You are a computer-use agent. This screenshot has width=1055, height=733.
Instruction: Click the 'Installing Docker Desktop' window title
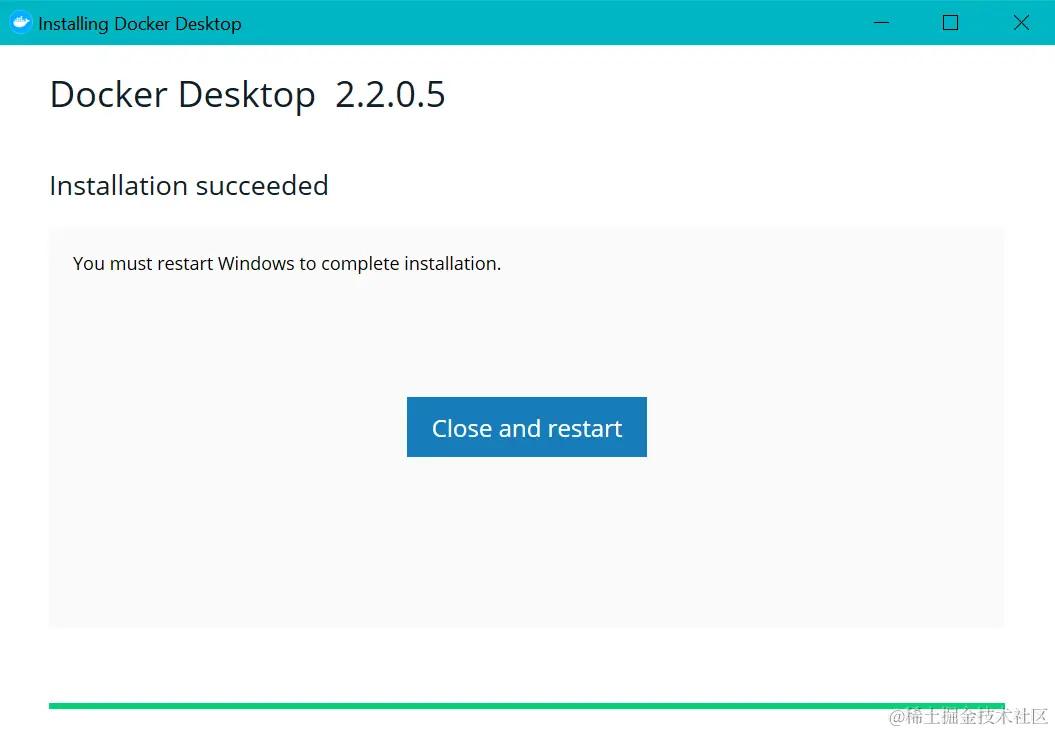(140, 24)
